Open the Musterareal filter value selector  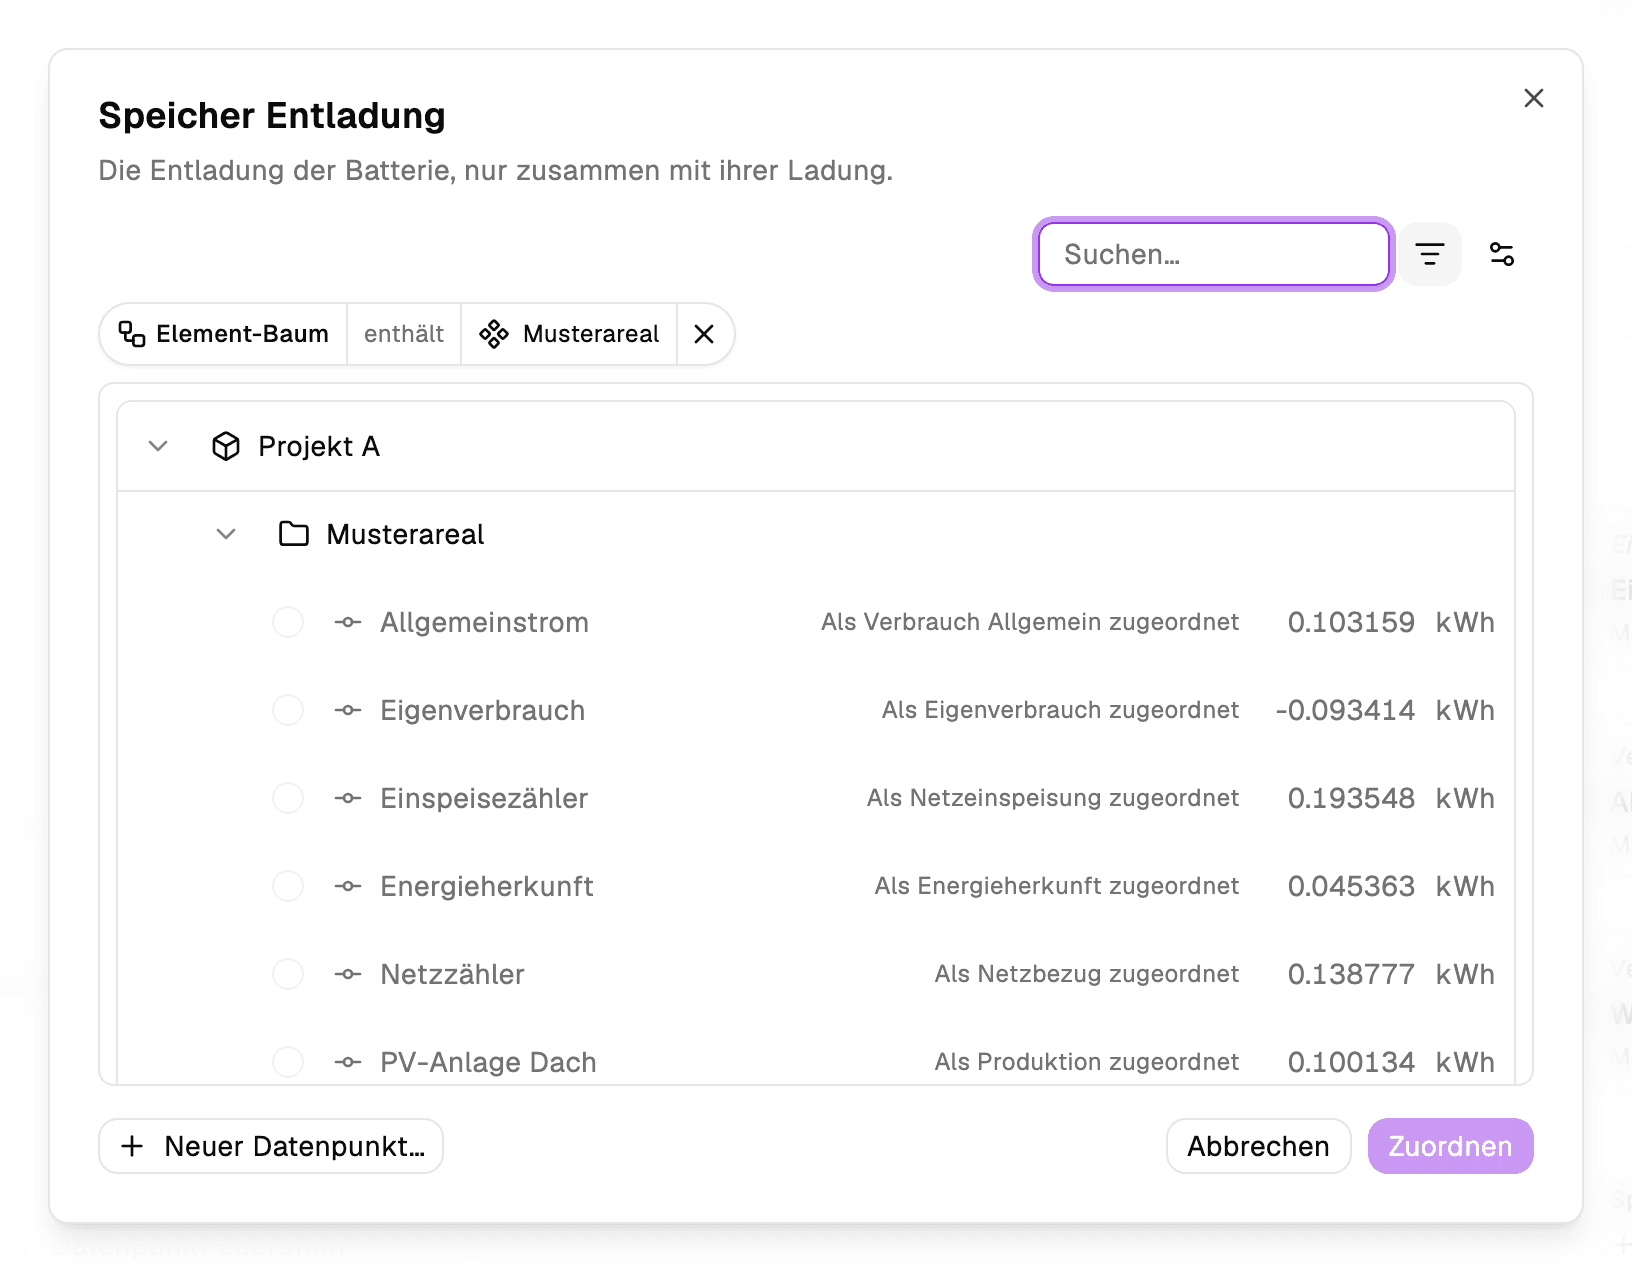pyautogui.click(x=569, y=334)
